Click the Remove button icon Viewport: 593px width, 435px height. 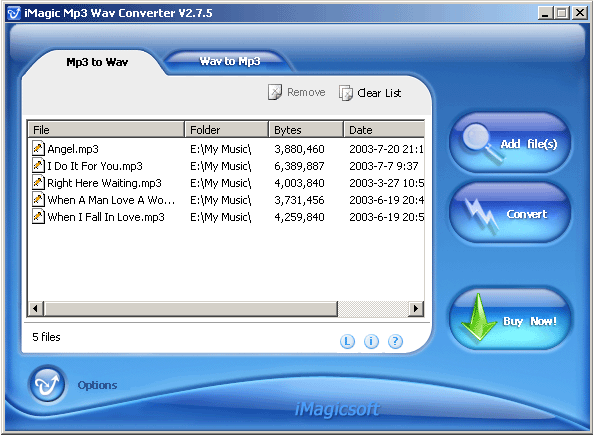coord(275,92)
